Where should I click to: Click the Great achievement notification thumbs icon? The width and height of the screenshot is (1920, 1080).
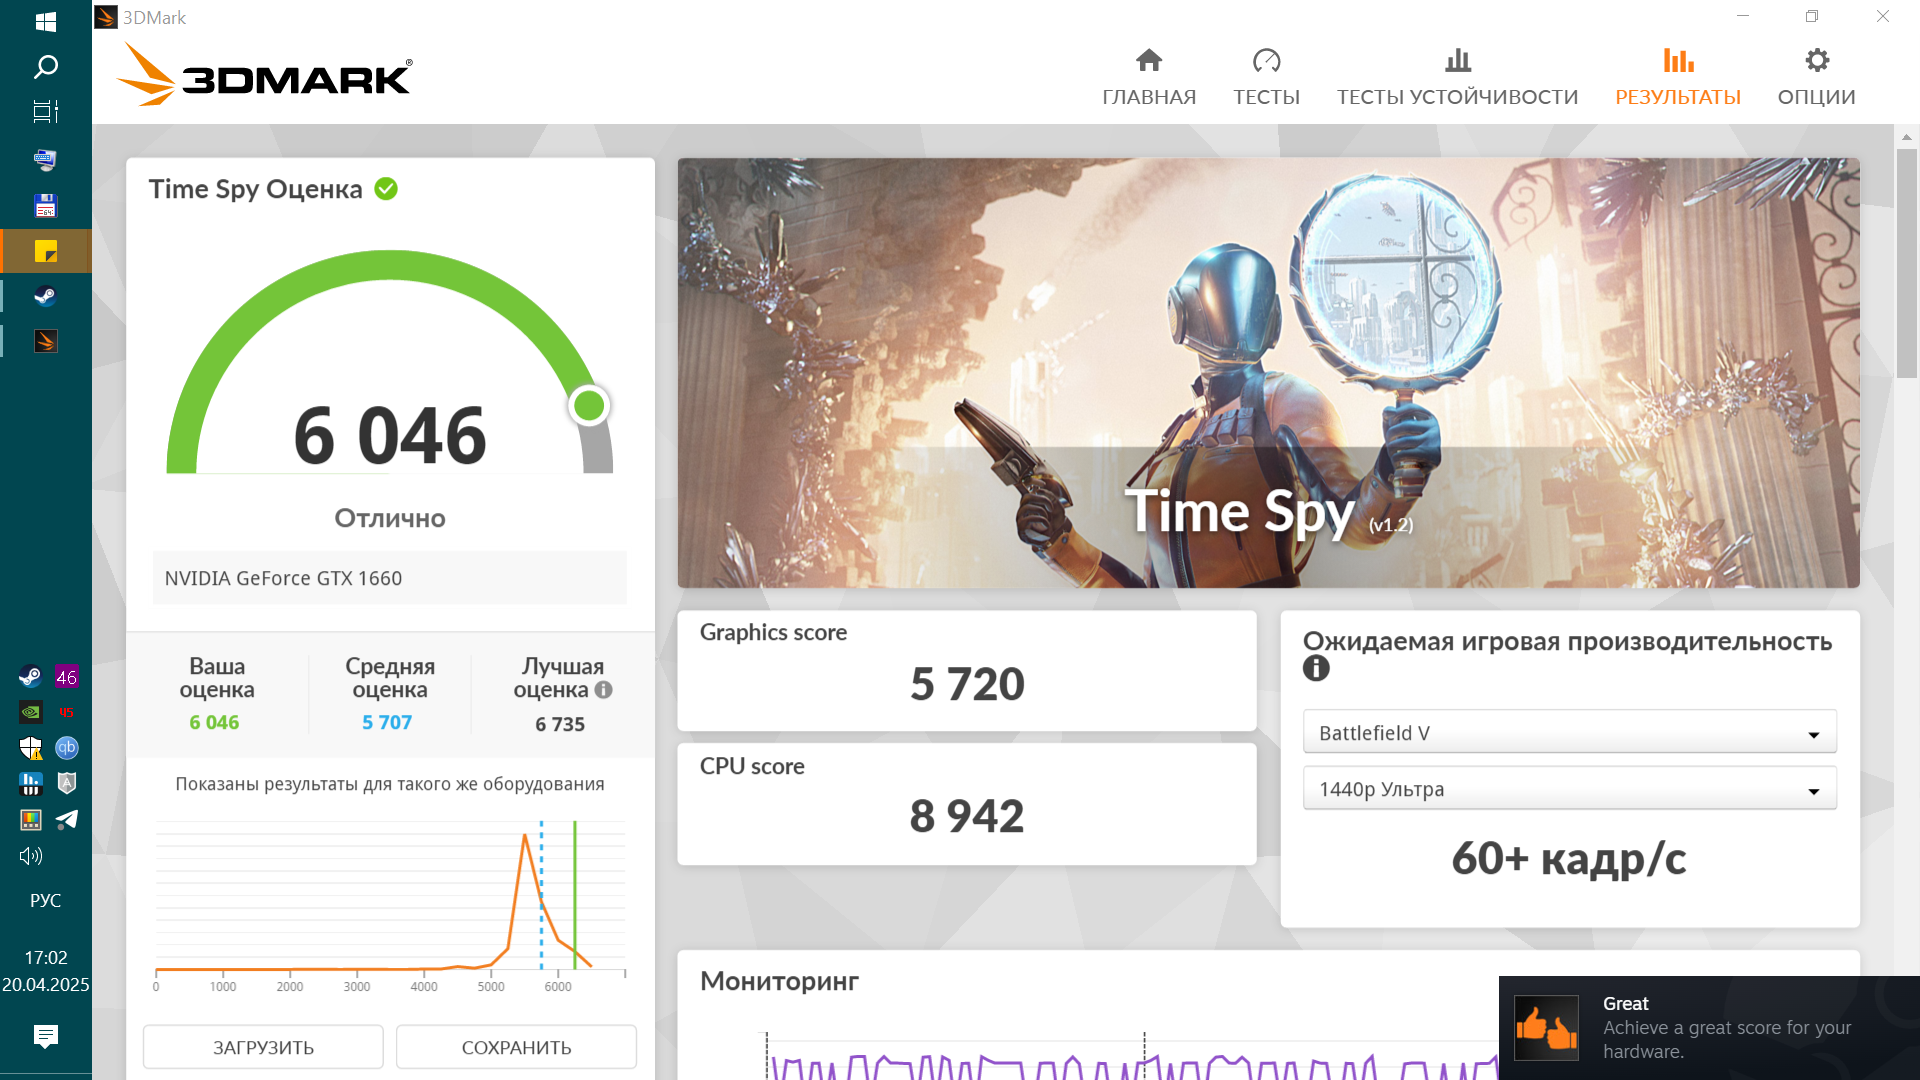pyautogui.click(x=1546, y=1027)
